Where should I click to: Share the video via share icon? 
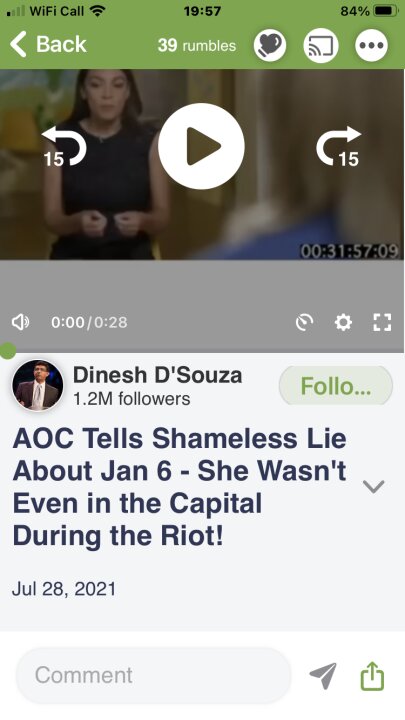tap(372, 675)
